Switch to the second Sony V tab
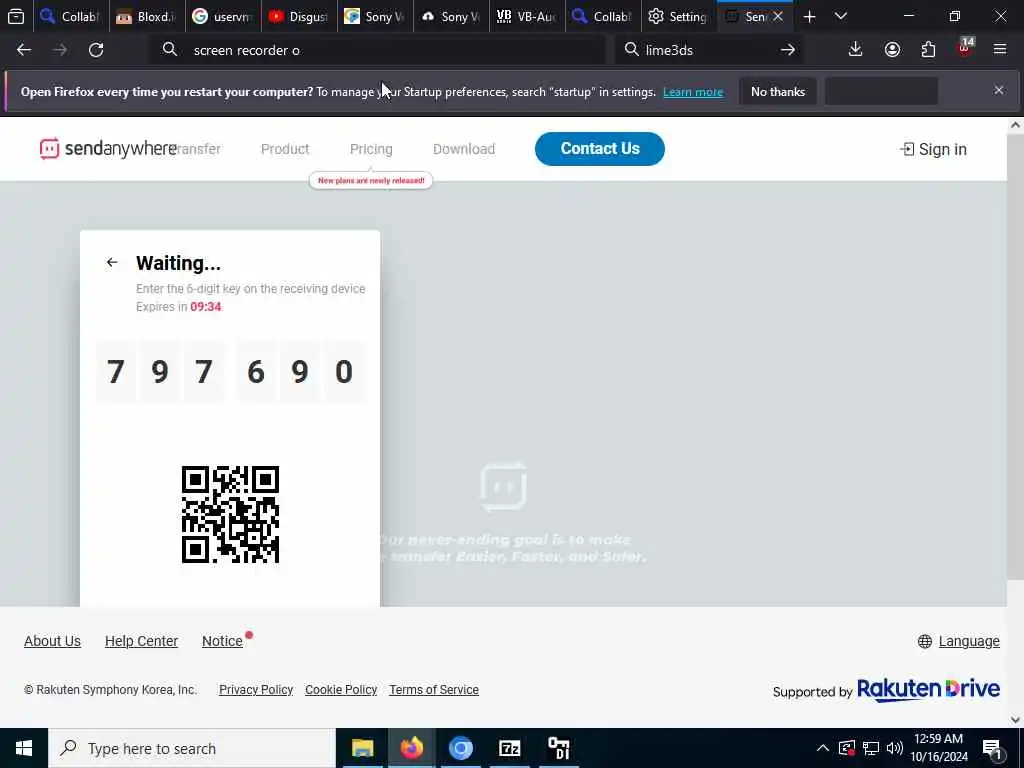The height and width of the screenshot is (768, 1024). tap(451, 17)
